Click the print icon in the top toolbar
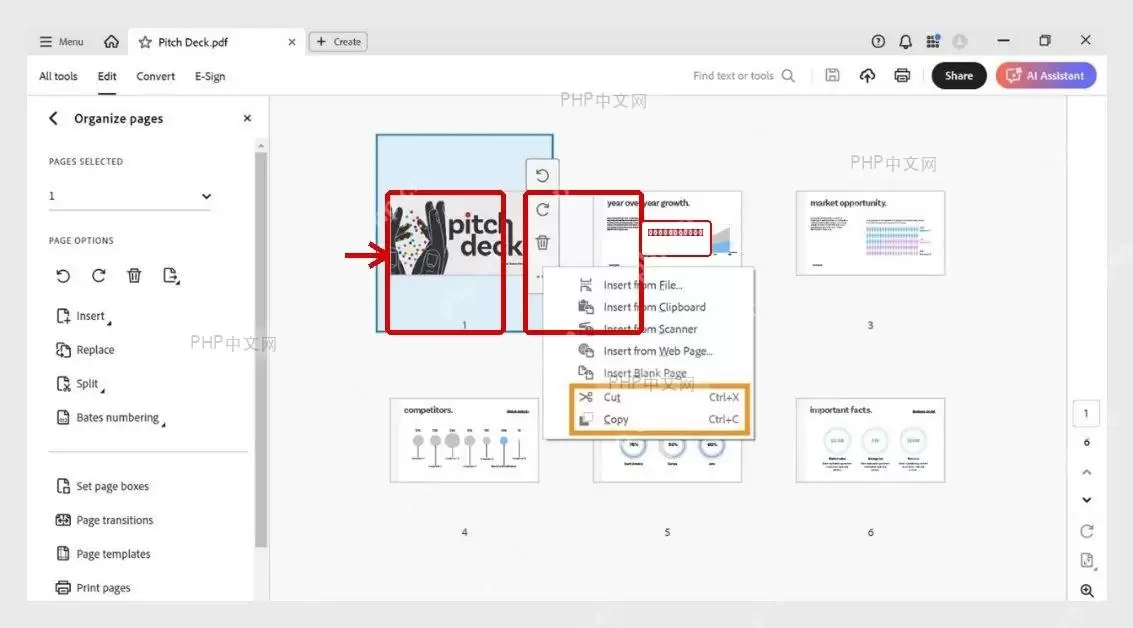Screen dimensions: 1133x628 pos(902,75)
